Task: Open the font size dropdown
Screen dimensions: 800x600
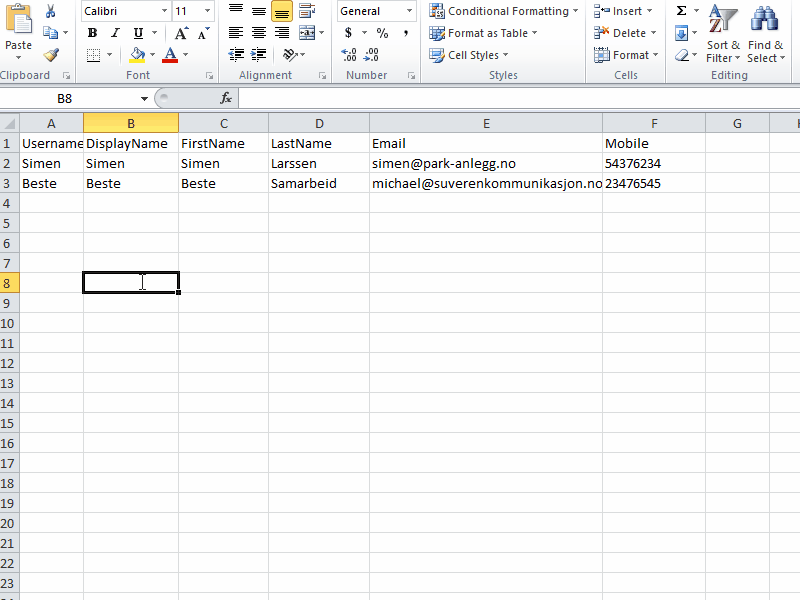Action: 205,11
